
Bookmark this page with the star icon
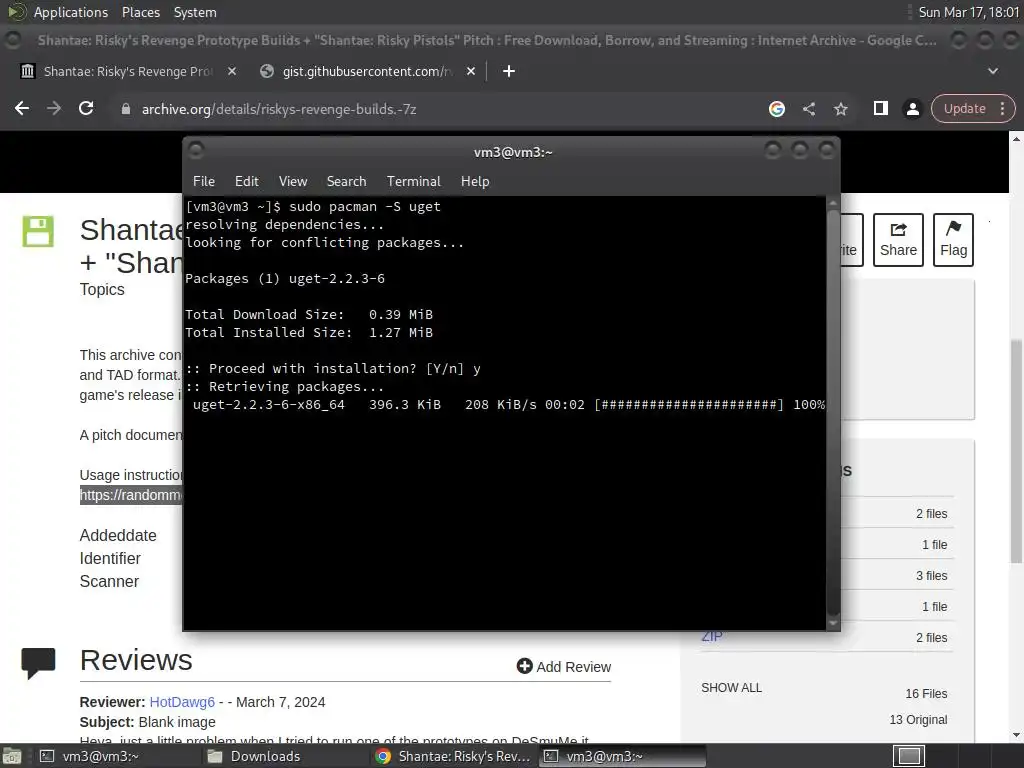[x=840, y=109]
